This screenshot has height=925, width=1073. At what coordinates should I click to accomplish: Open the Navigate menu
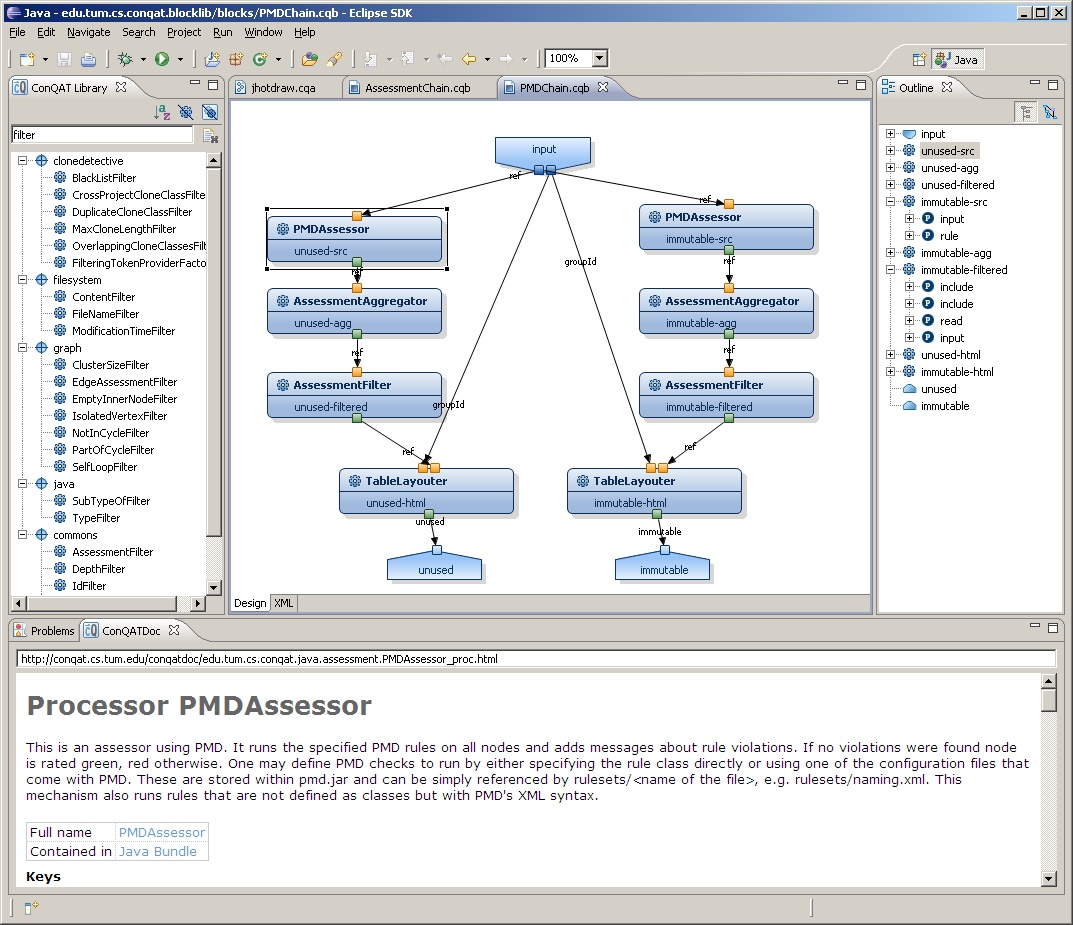click(x=88, y=32)
